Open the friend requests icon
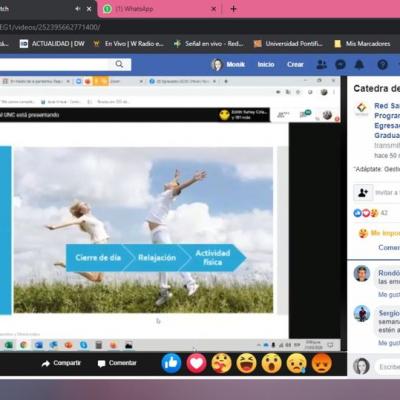 tap(321, 64)
